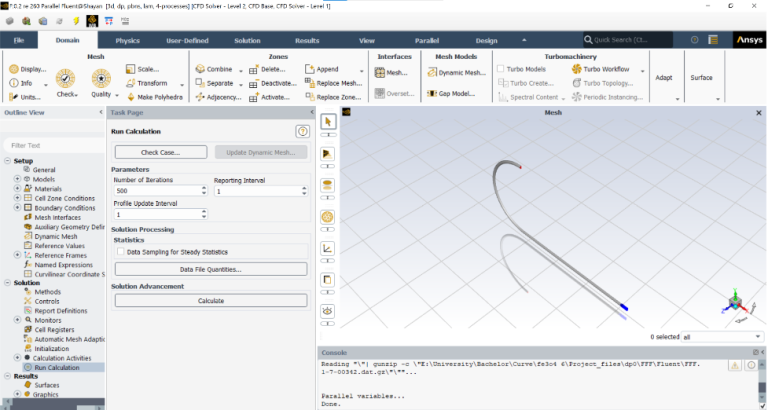Open Delete zones dialog
768x410 pixels.
pos(267,69)
